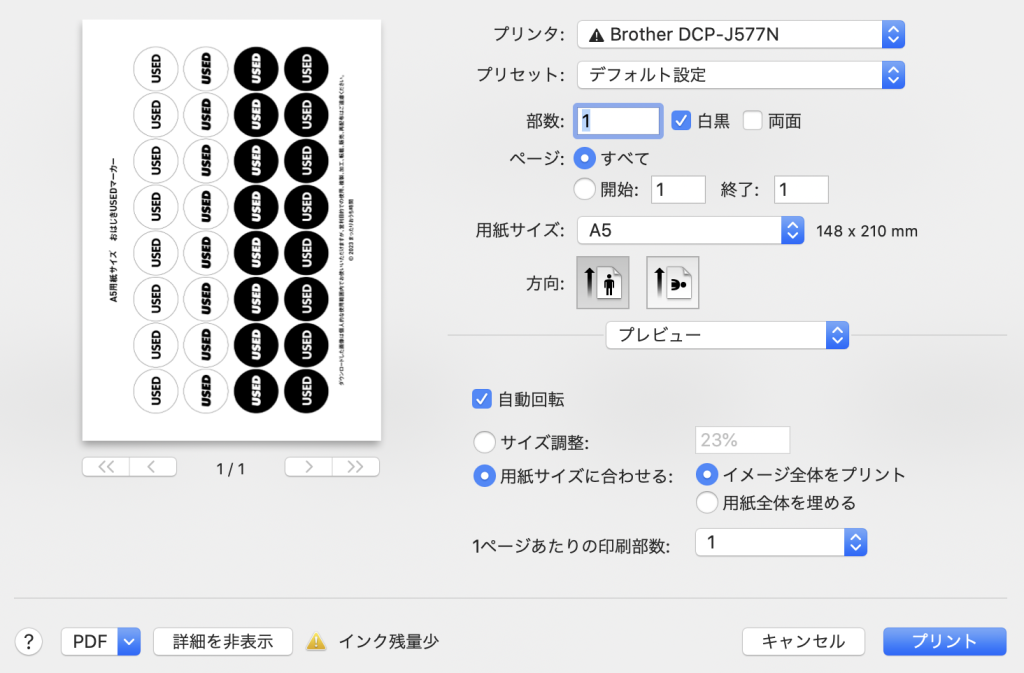Select the すべて pages radio button

pos(584,158)
